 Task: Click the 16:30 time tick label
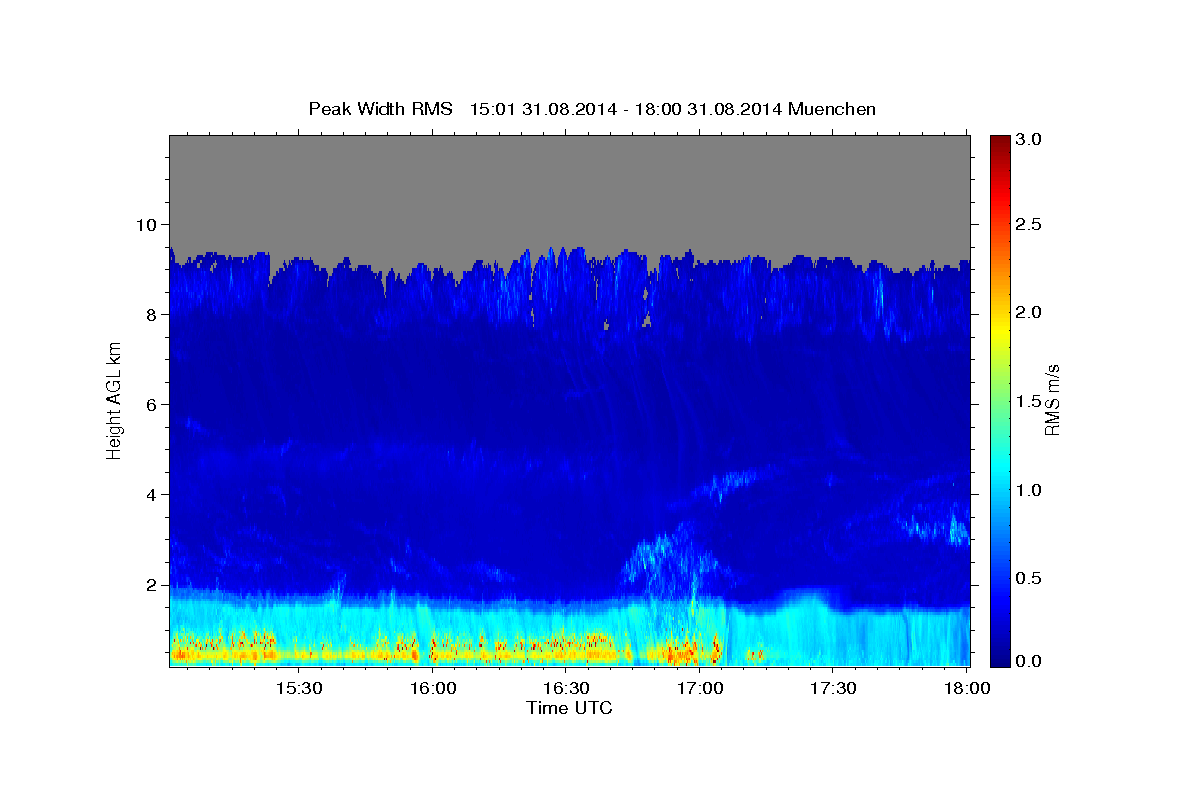point(567,689)
